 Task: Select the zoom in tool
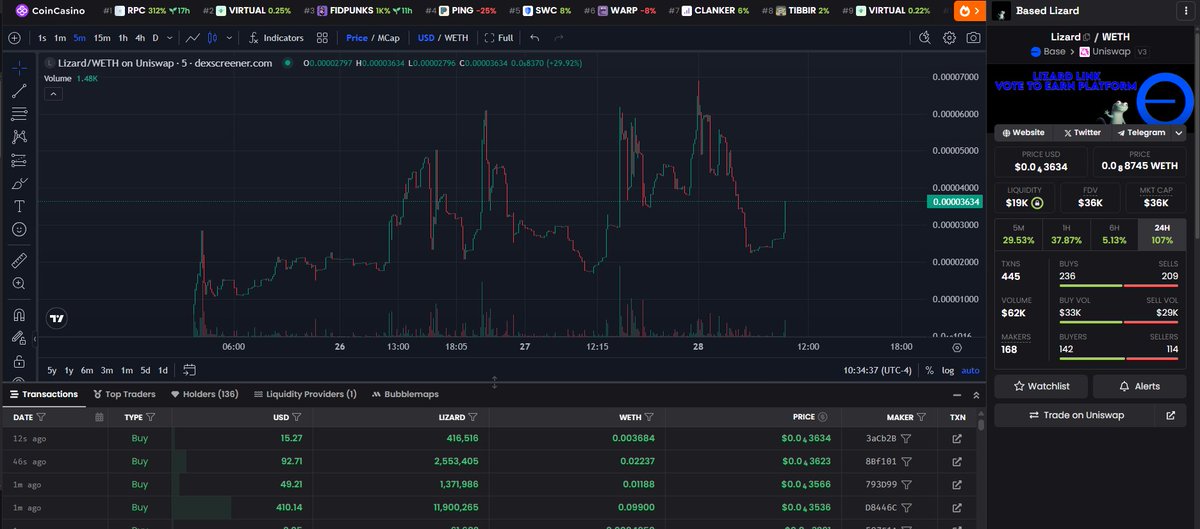click(x=19, y=283)
